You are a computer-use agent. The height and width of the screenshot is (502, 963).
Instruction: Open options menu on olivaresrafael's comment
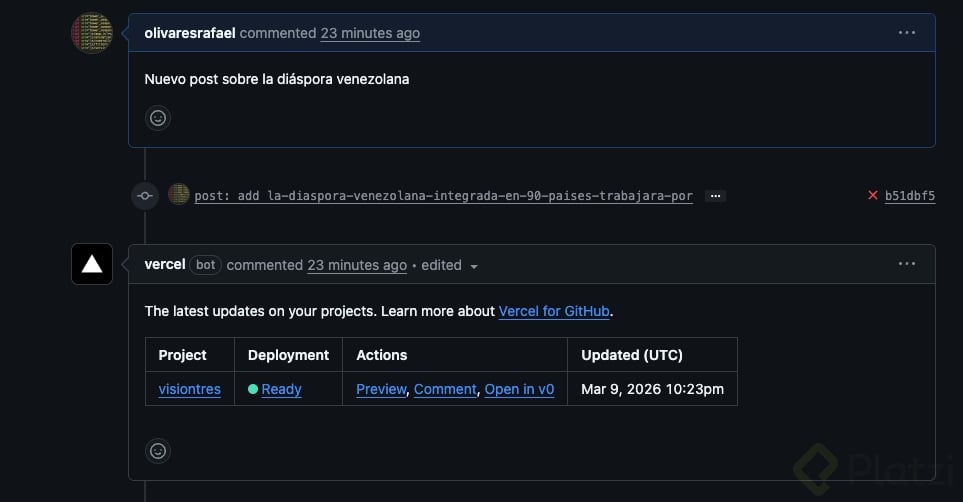[x=907, y=33]
